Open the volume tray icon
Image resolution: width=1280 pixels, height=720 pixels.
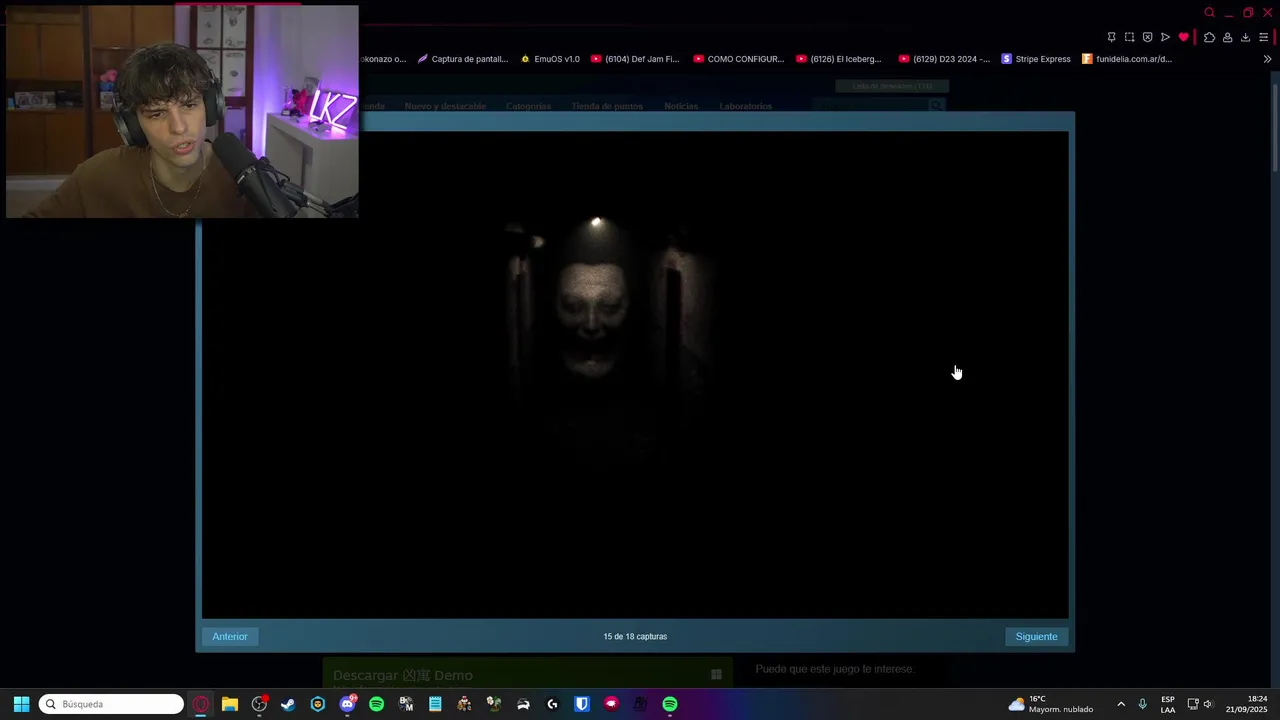(x=1208, y=704)
